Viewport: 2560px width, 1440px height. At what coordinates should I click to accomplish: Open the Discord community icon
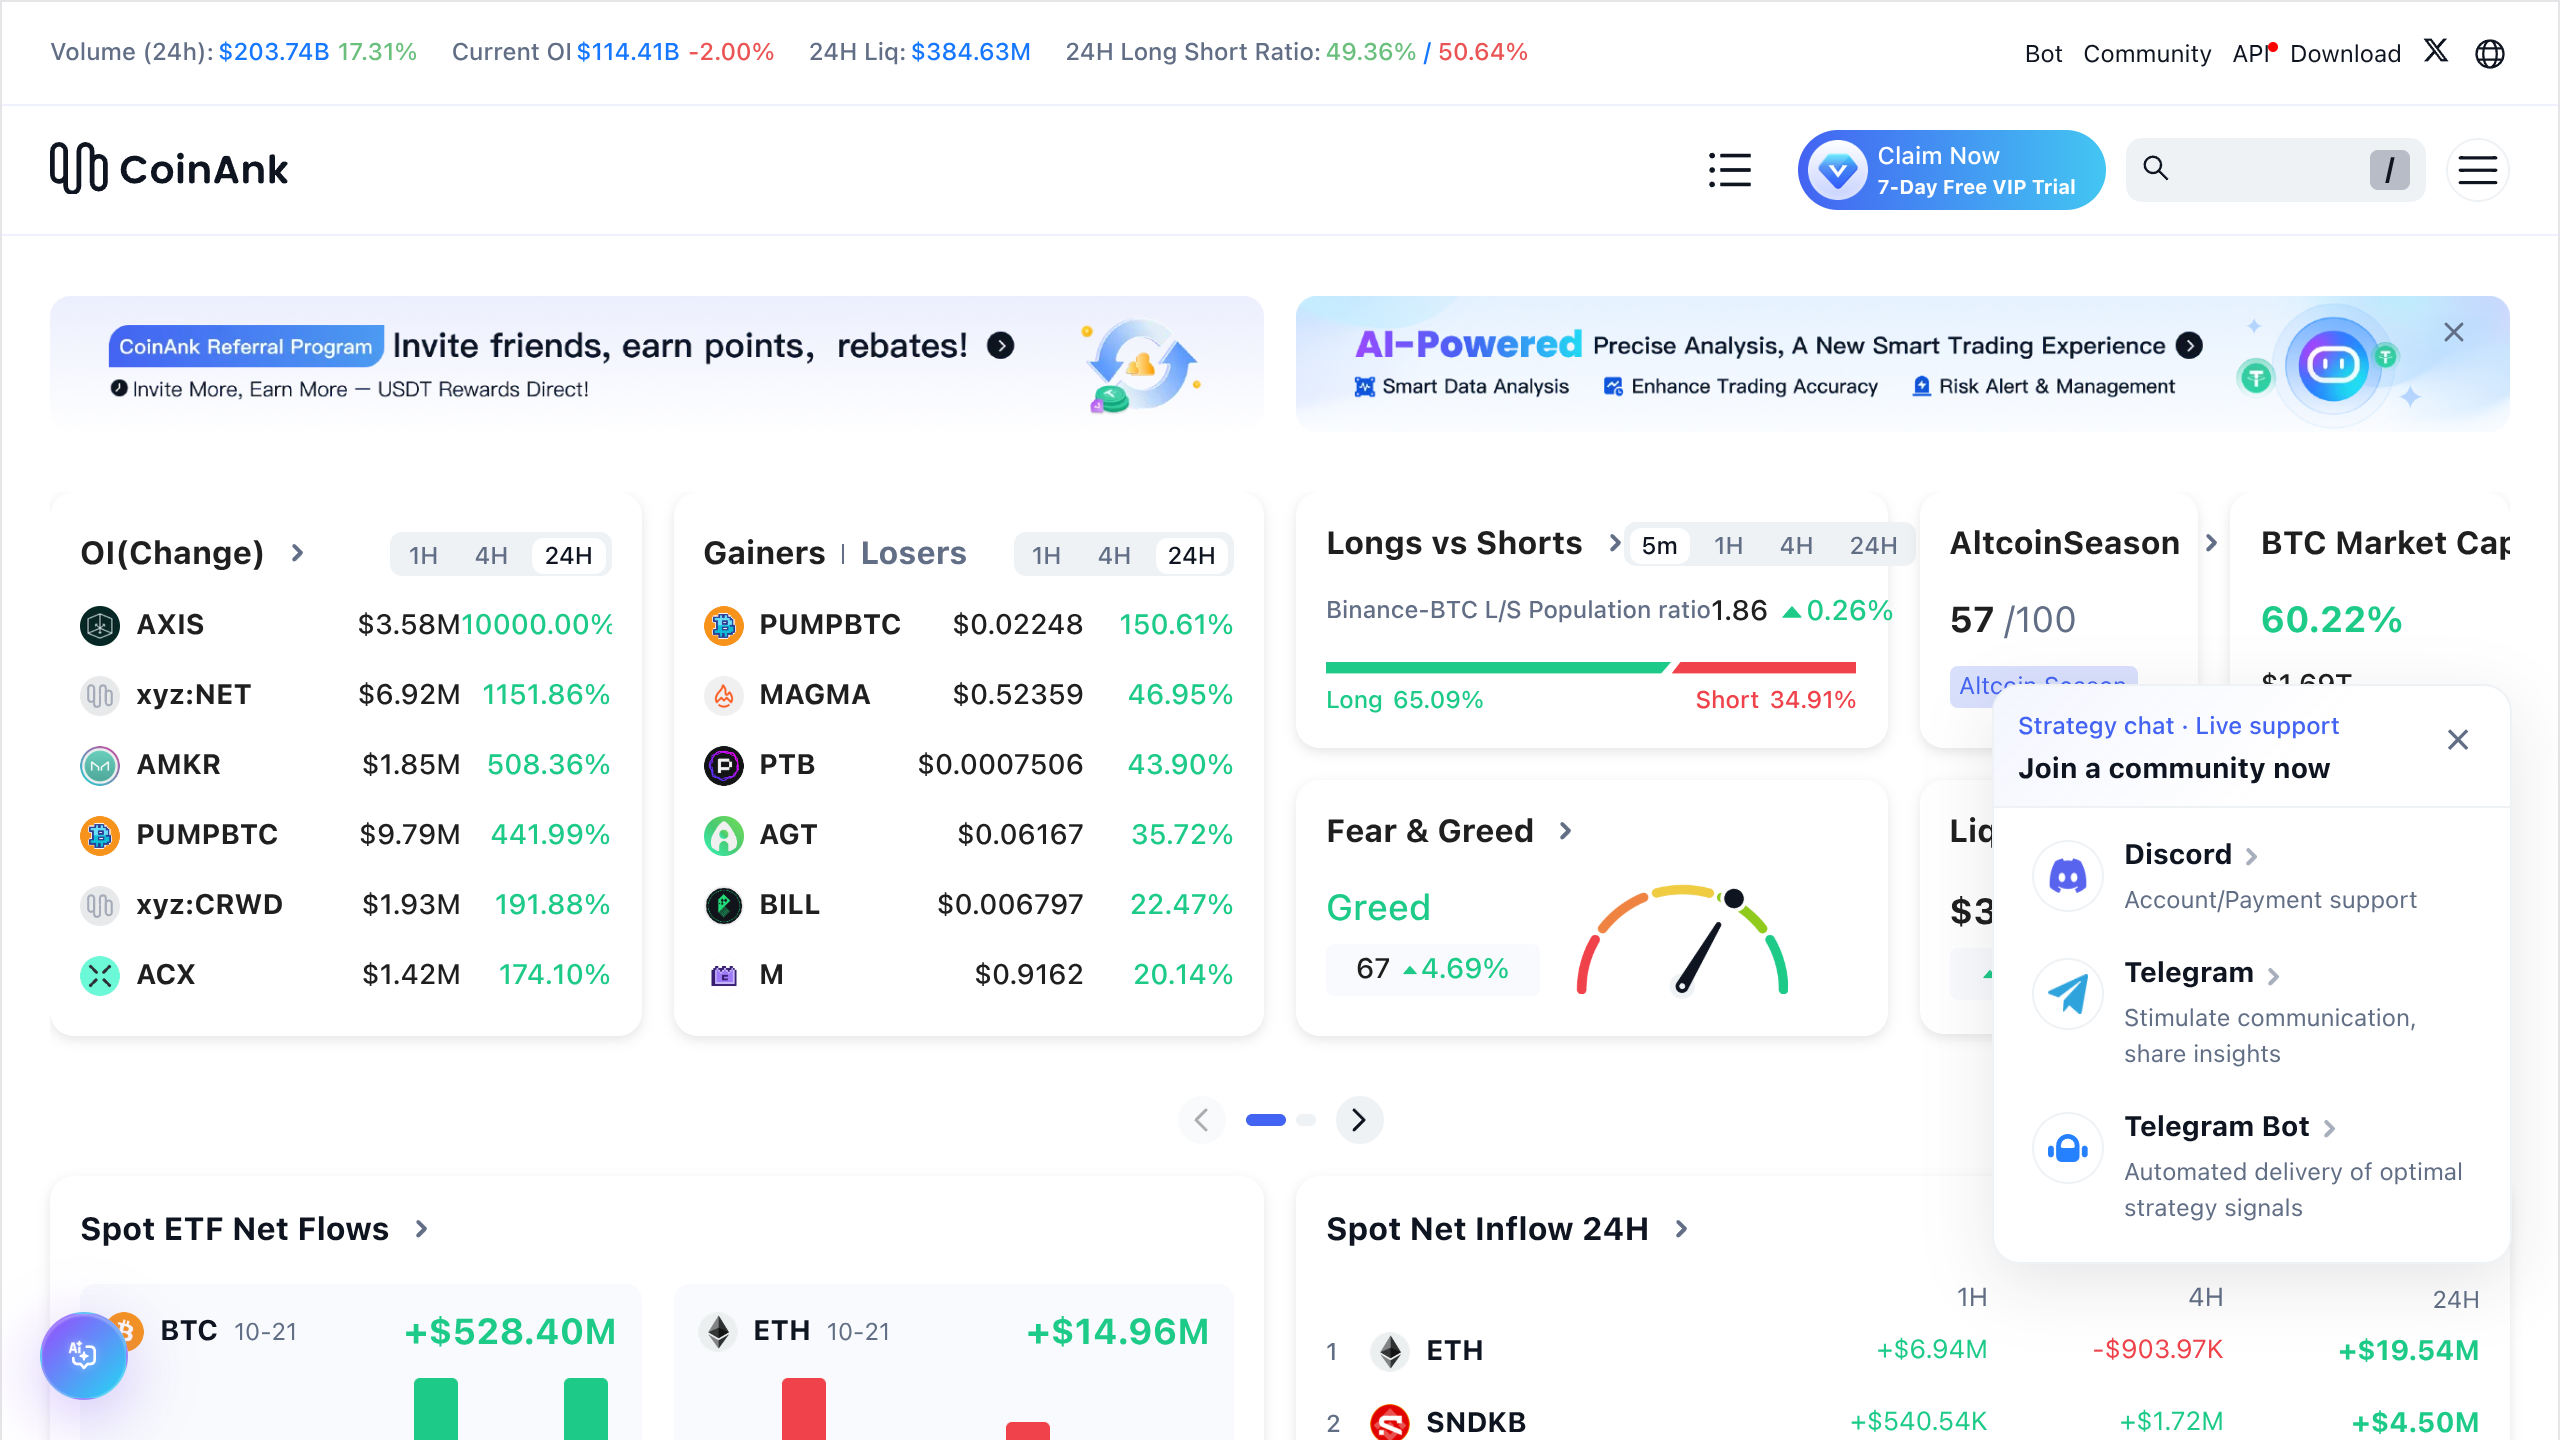click(2068, 876)
